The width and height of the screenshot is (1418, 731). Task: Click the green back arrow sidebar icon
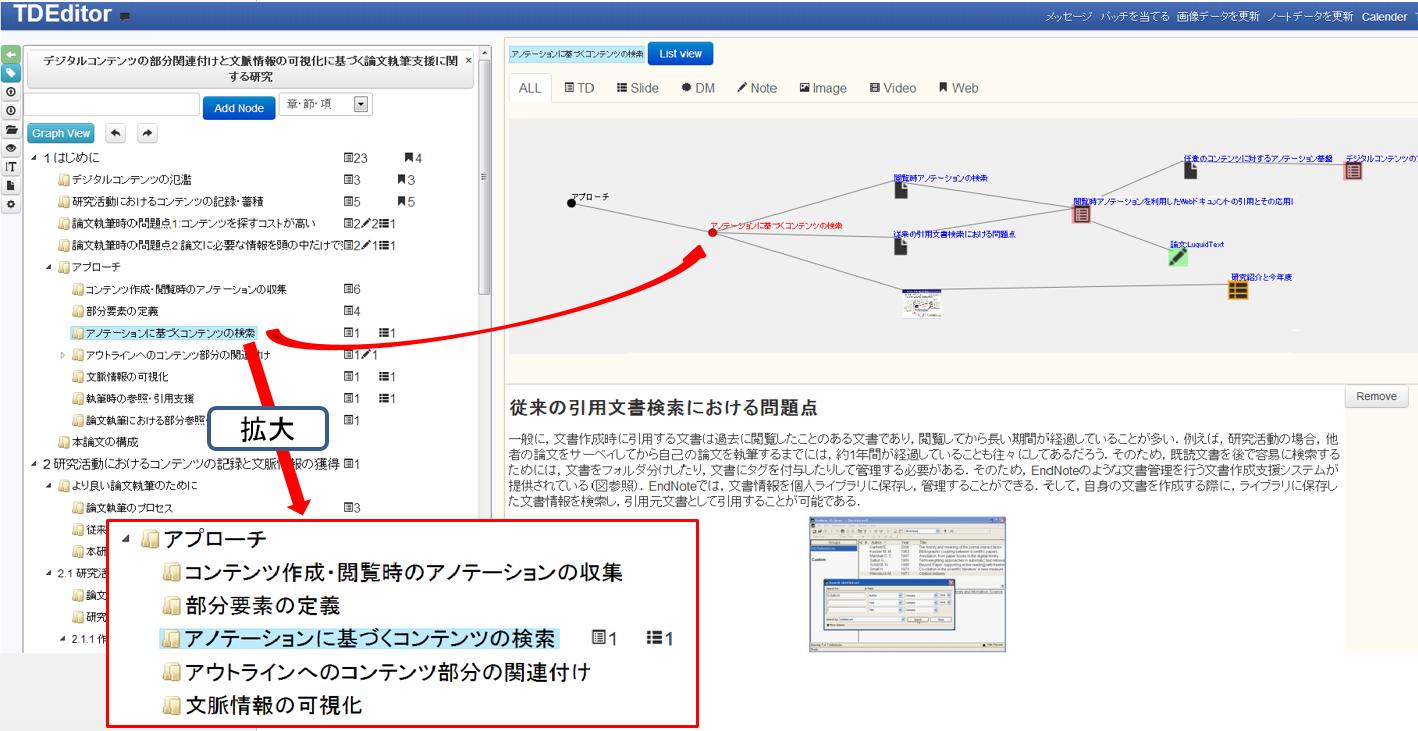(11, 55)
